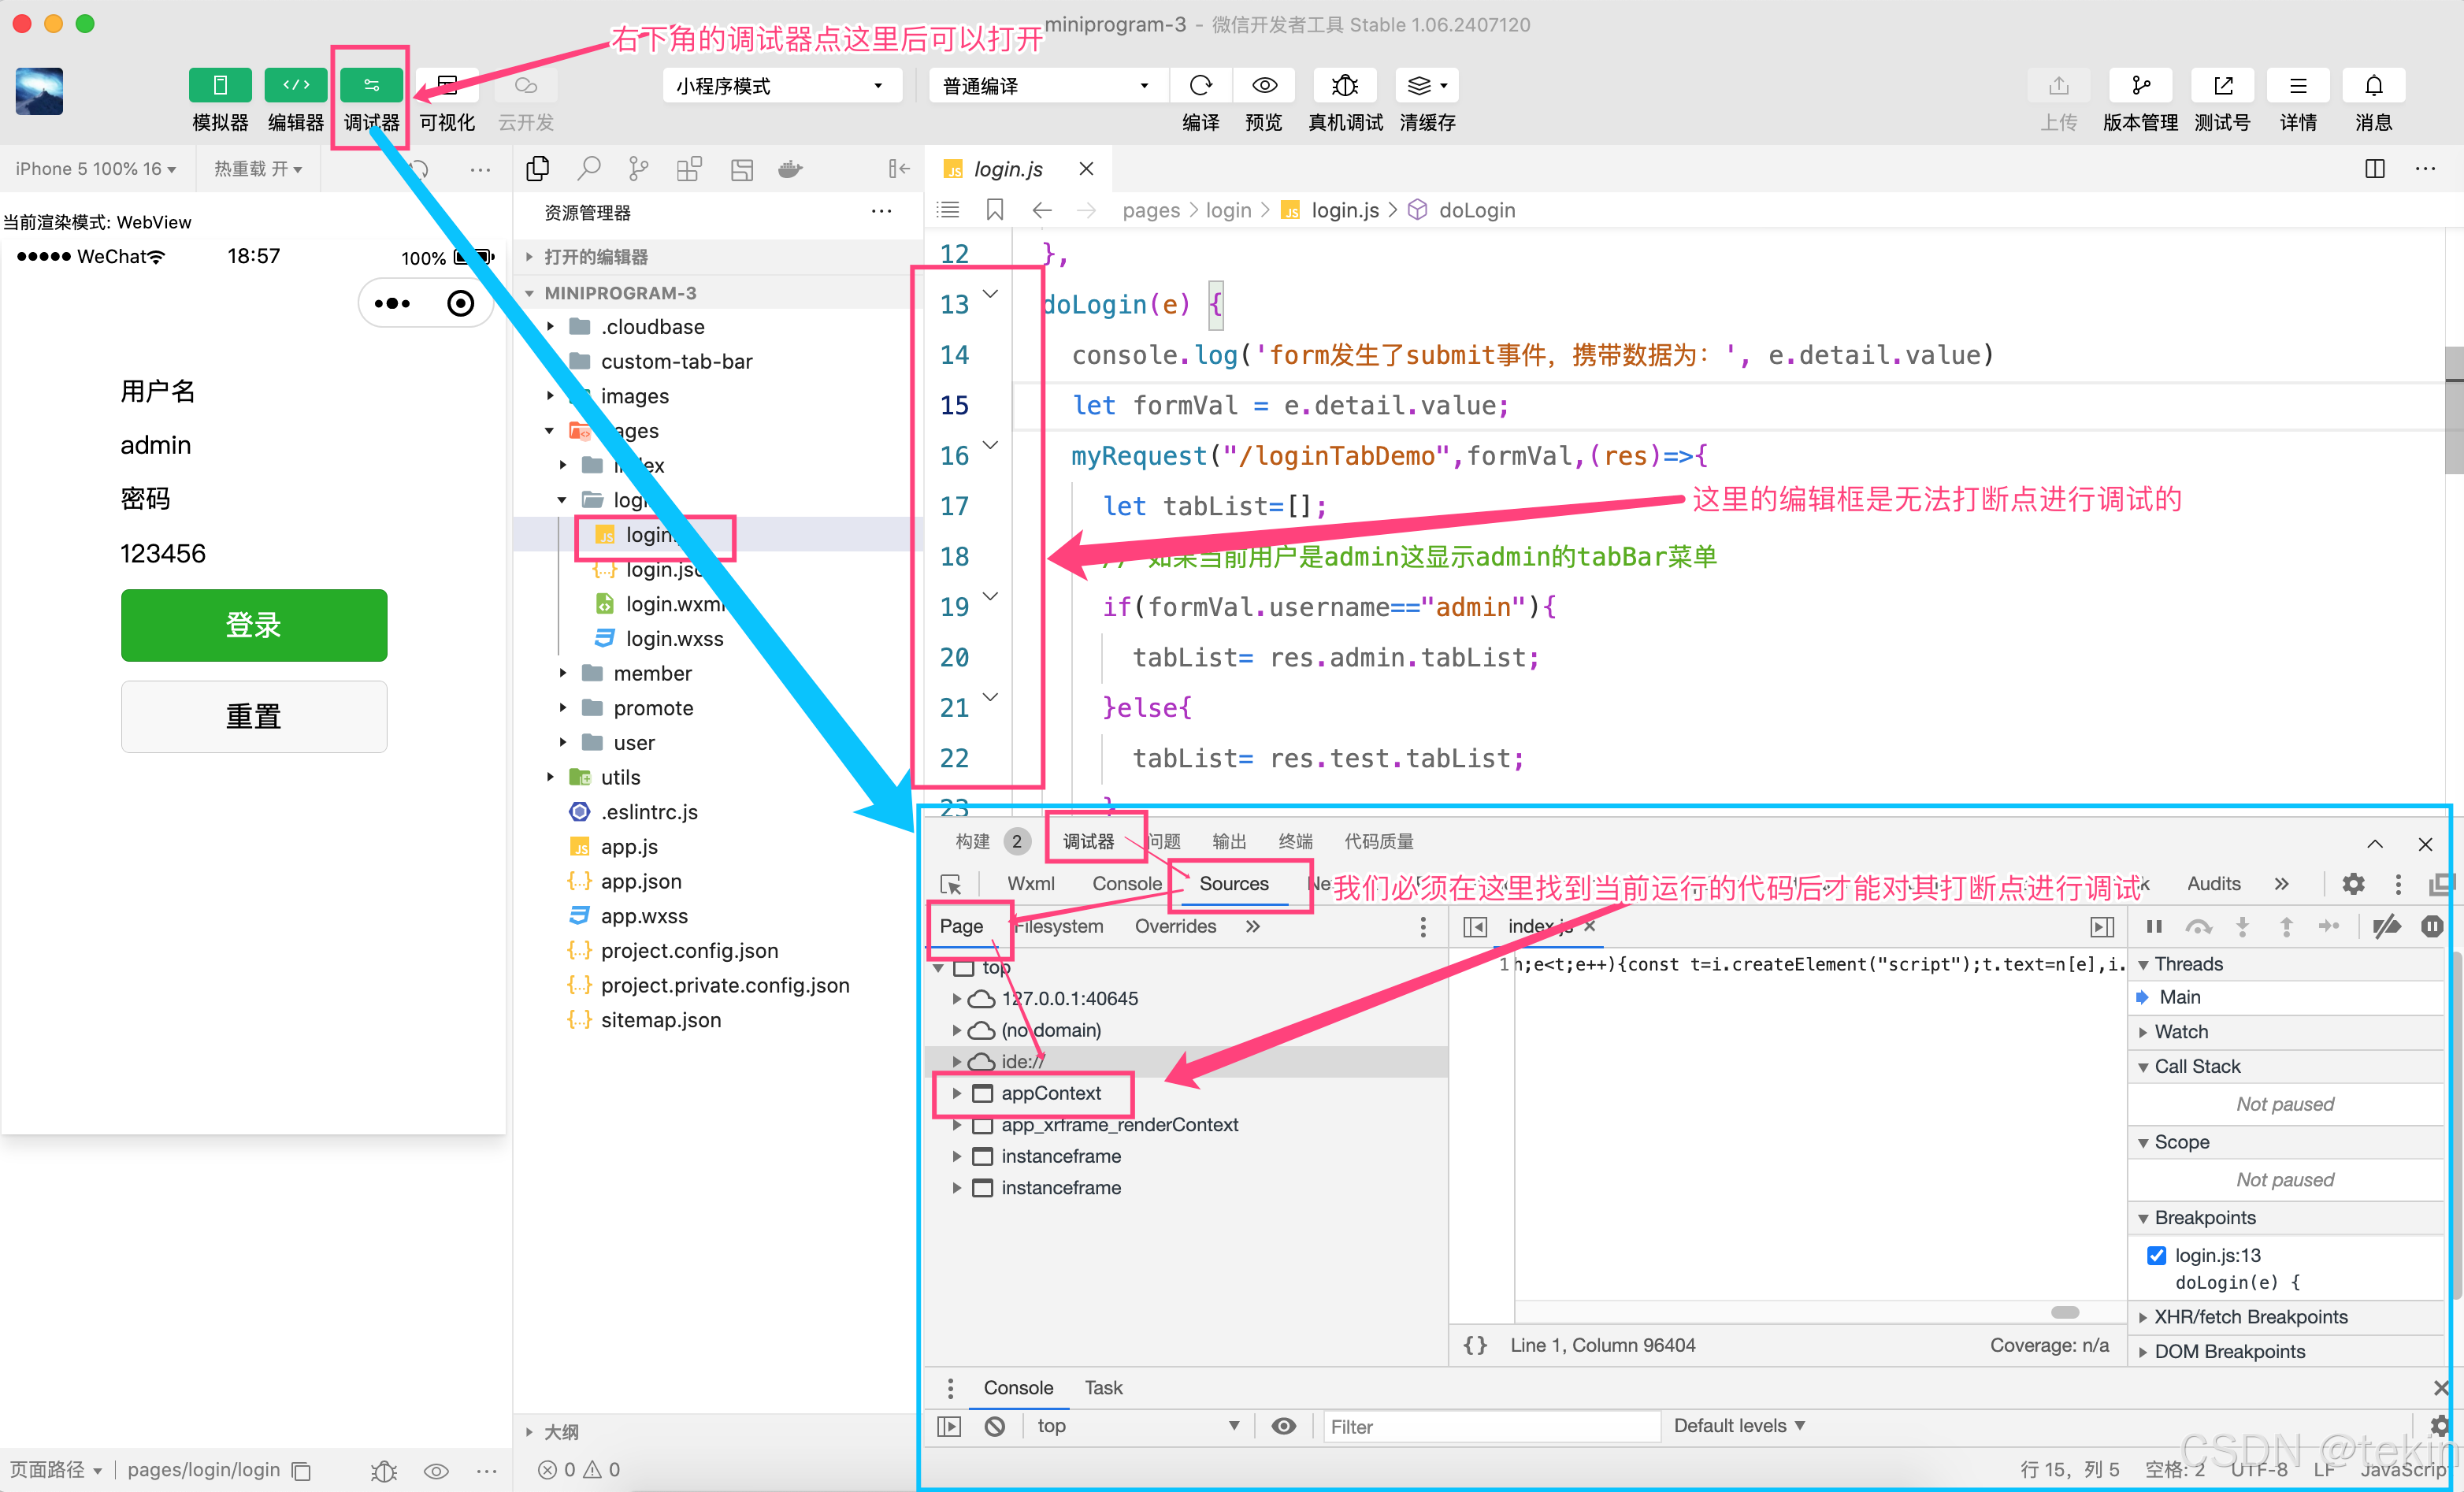The image size is (2464, 1492).
Task: Select the Console devtools tab
Action: click(1127, 883)
